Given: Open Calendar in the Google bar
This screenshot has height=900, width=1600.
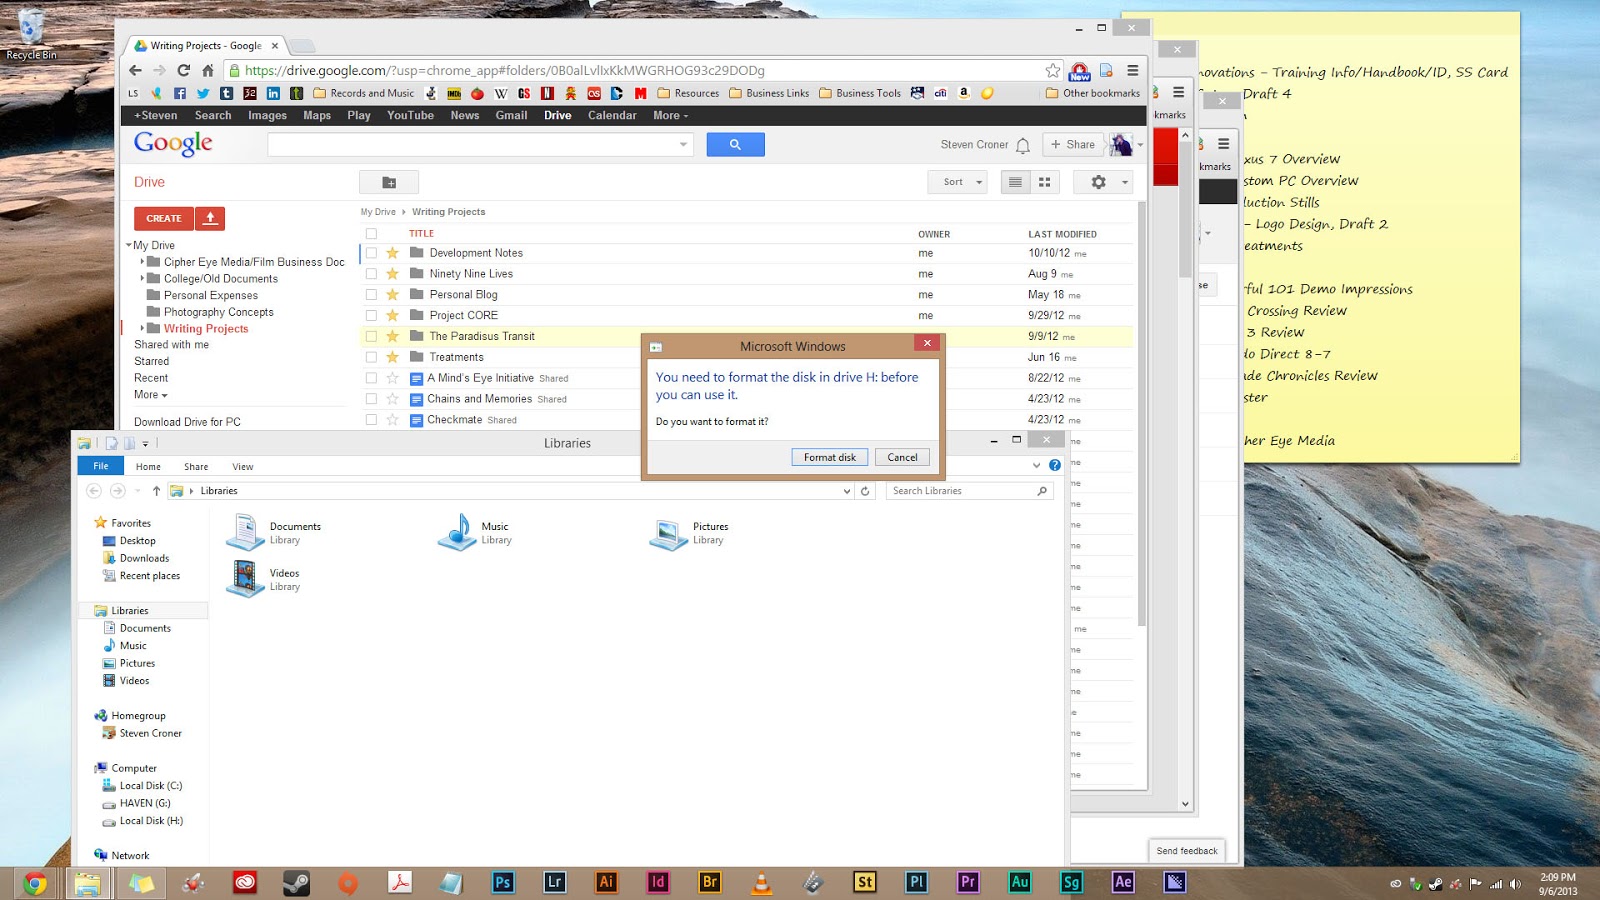Looking at the screenshot, I should 612,116.
